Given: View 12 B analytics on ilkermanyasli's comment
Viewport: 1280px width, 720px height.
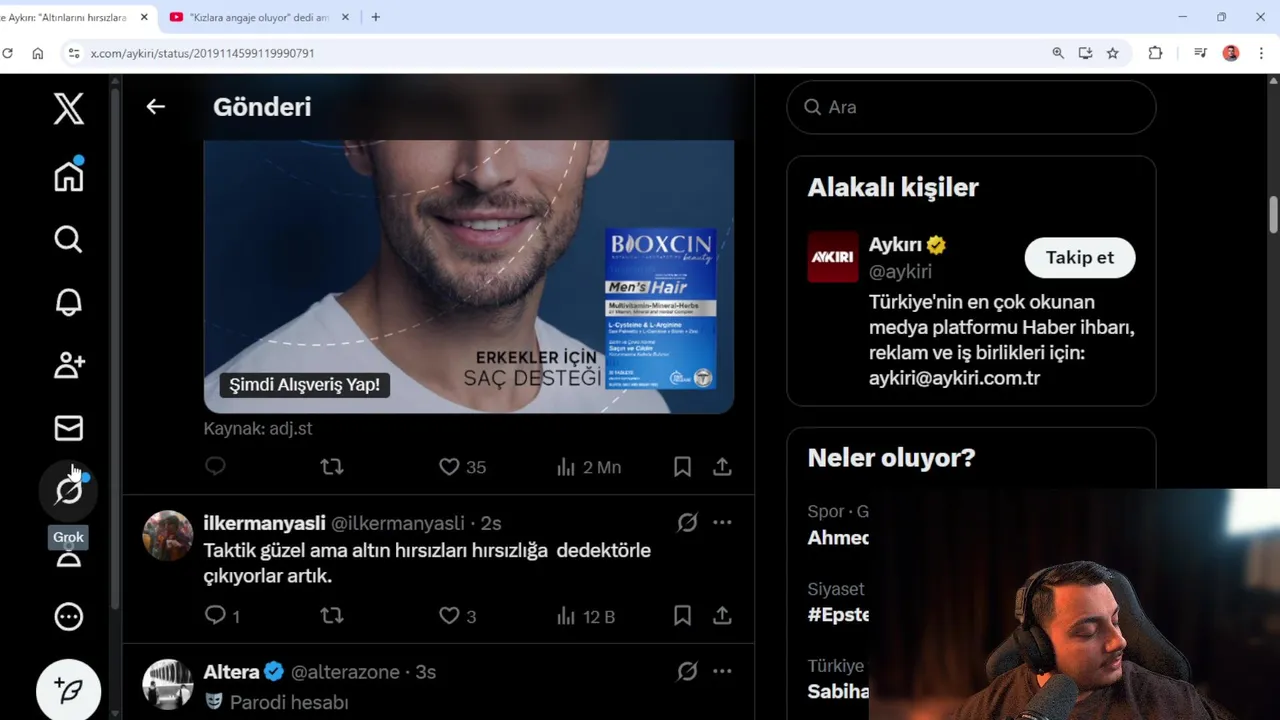Looking at the screenshot, I should point(586,616).
